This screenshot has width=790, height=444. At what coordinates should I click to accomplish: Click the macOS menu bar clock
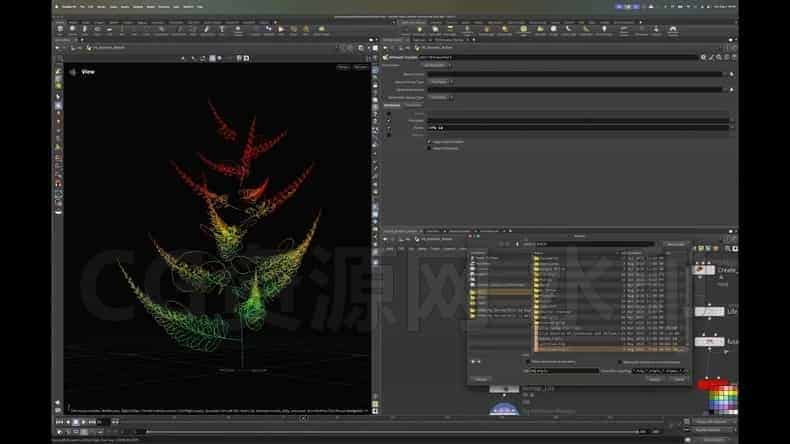[723, 7]
